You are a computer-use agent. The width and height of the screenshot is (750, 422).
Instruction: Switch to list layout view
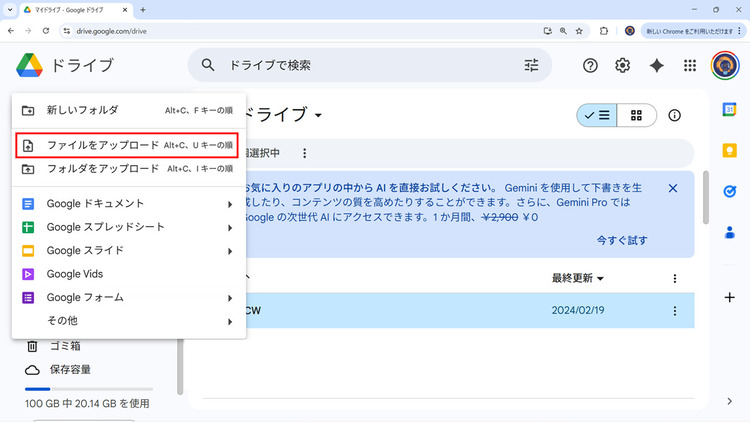pyautogui.click(x=597, y=115)
